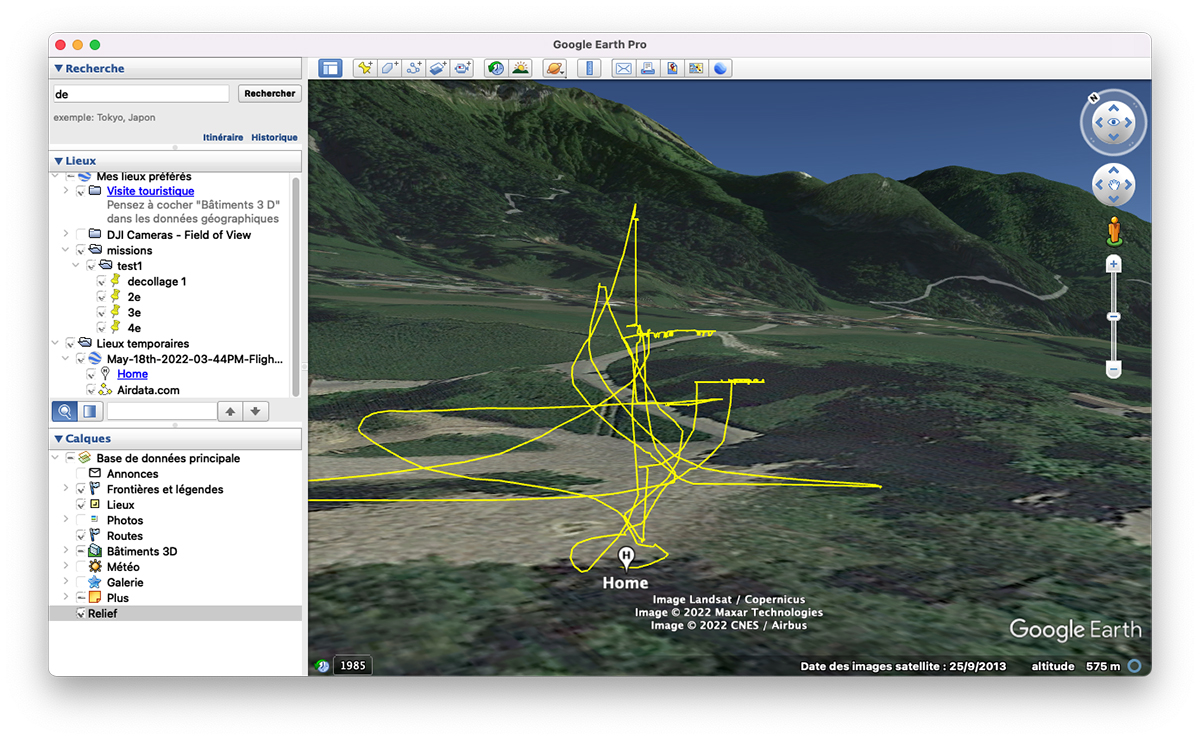
Task: Collapse the Lieux panel header
Action: coord(59,161)
